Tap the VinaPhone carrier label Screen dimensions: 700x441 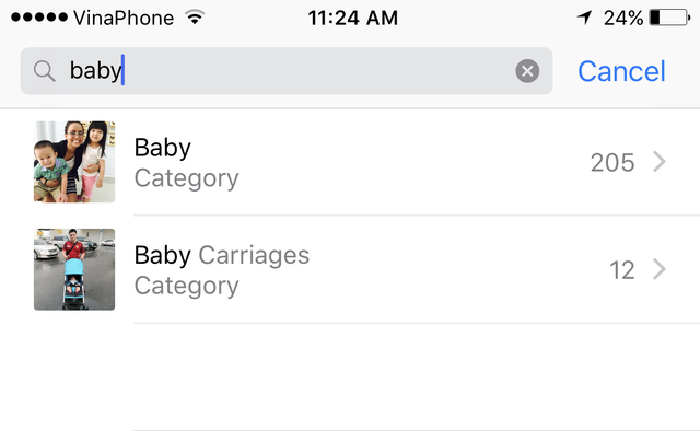[124, 18]
